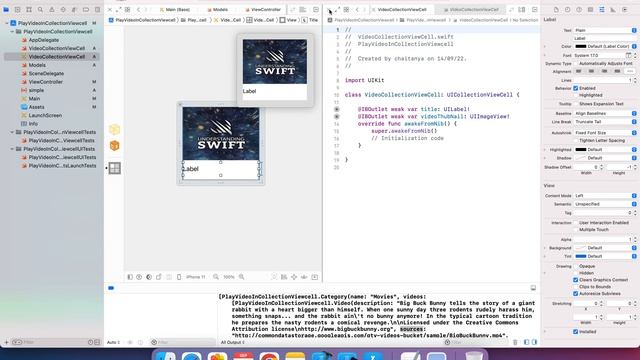Open the label Color black swatch

[x=580, y=47]
